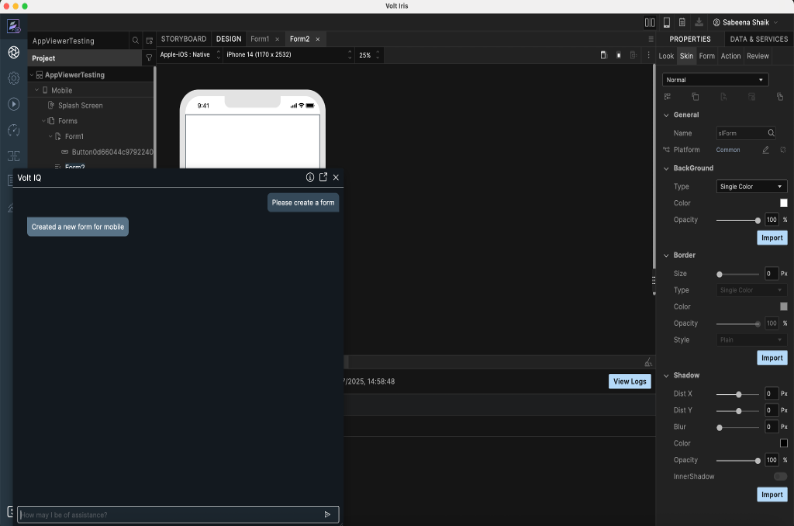Viewport: 794px width, 526px height.
Task: Click the play icon in left sidebar
Action: (14, 104)
